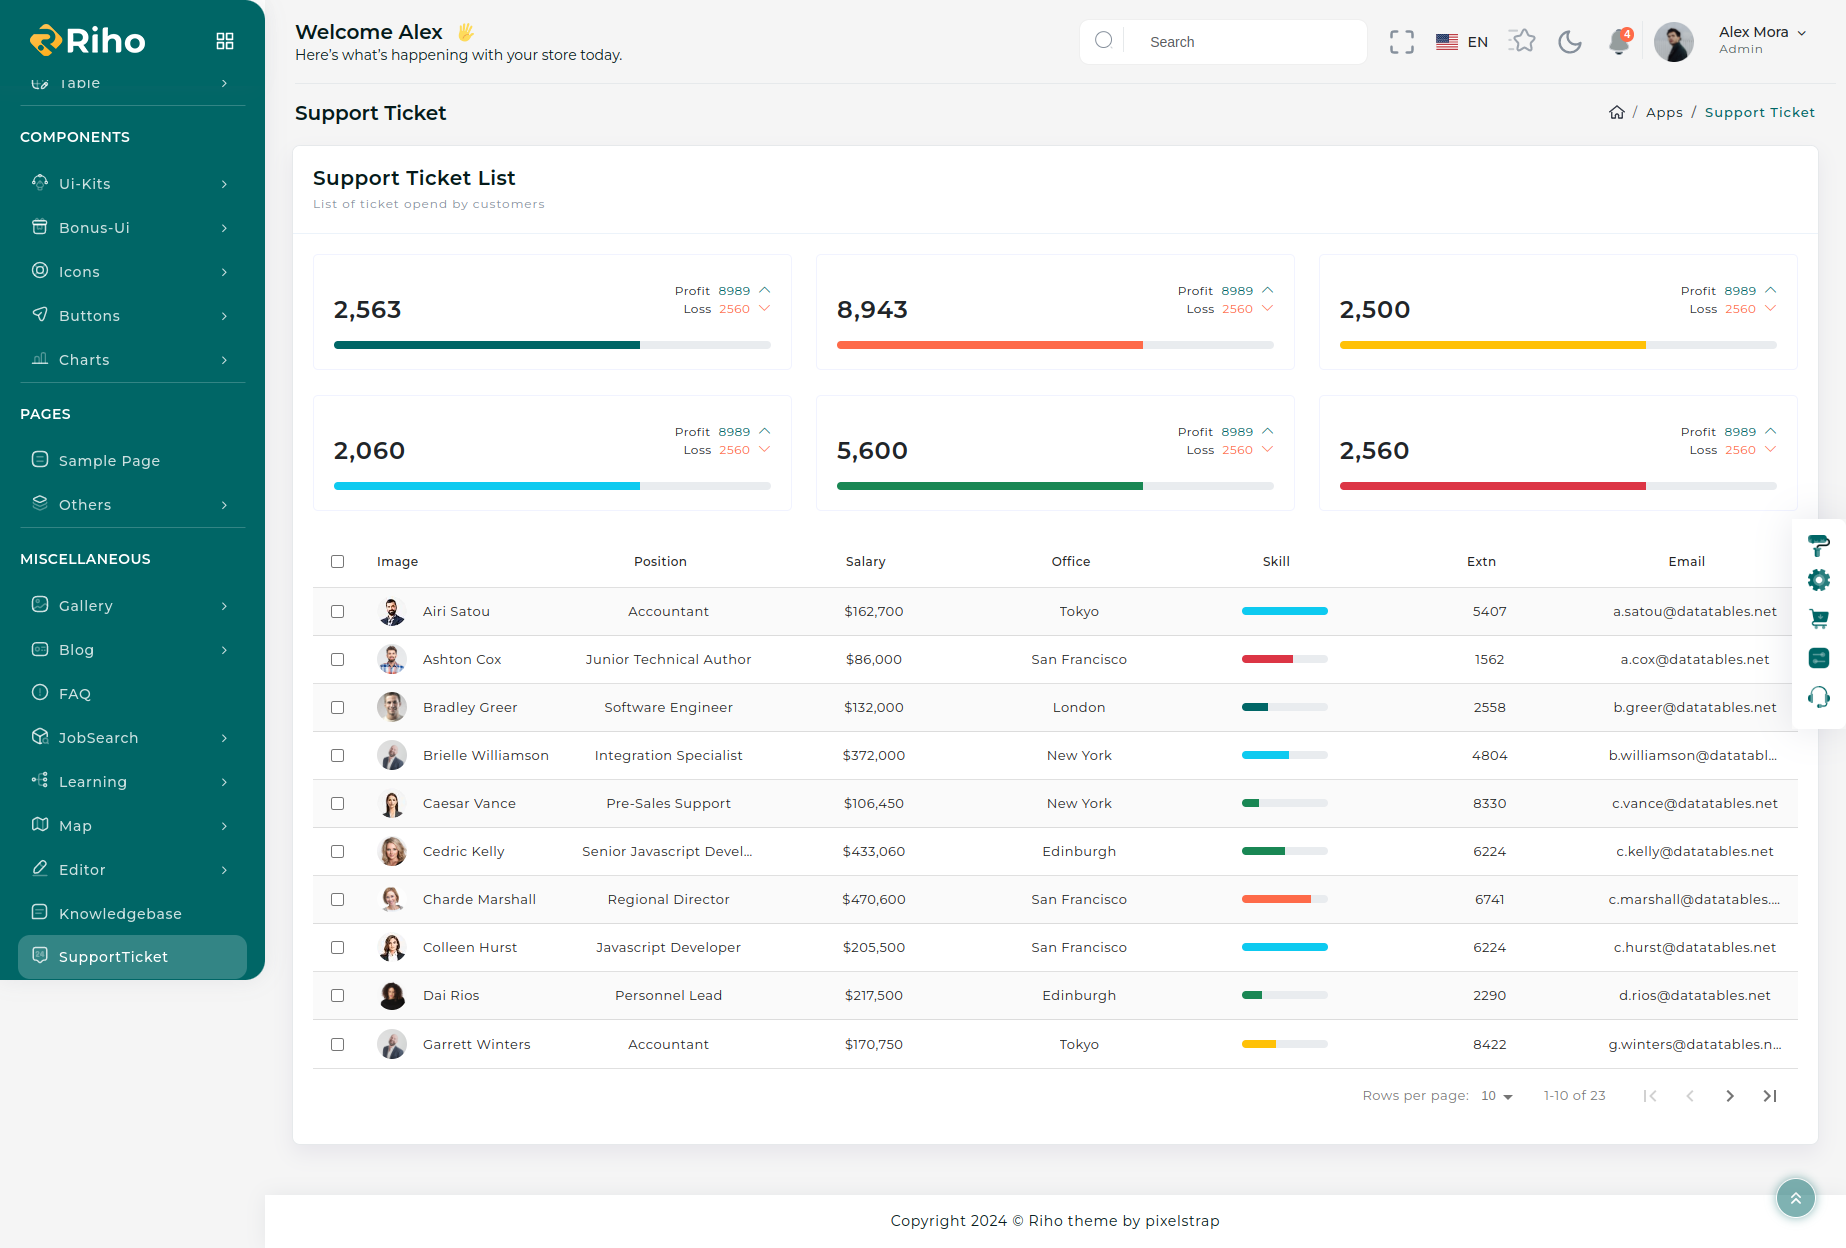Open Knowledgebase in the sidebar

coord(120,914)
